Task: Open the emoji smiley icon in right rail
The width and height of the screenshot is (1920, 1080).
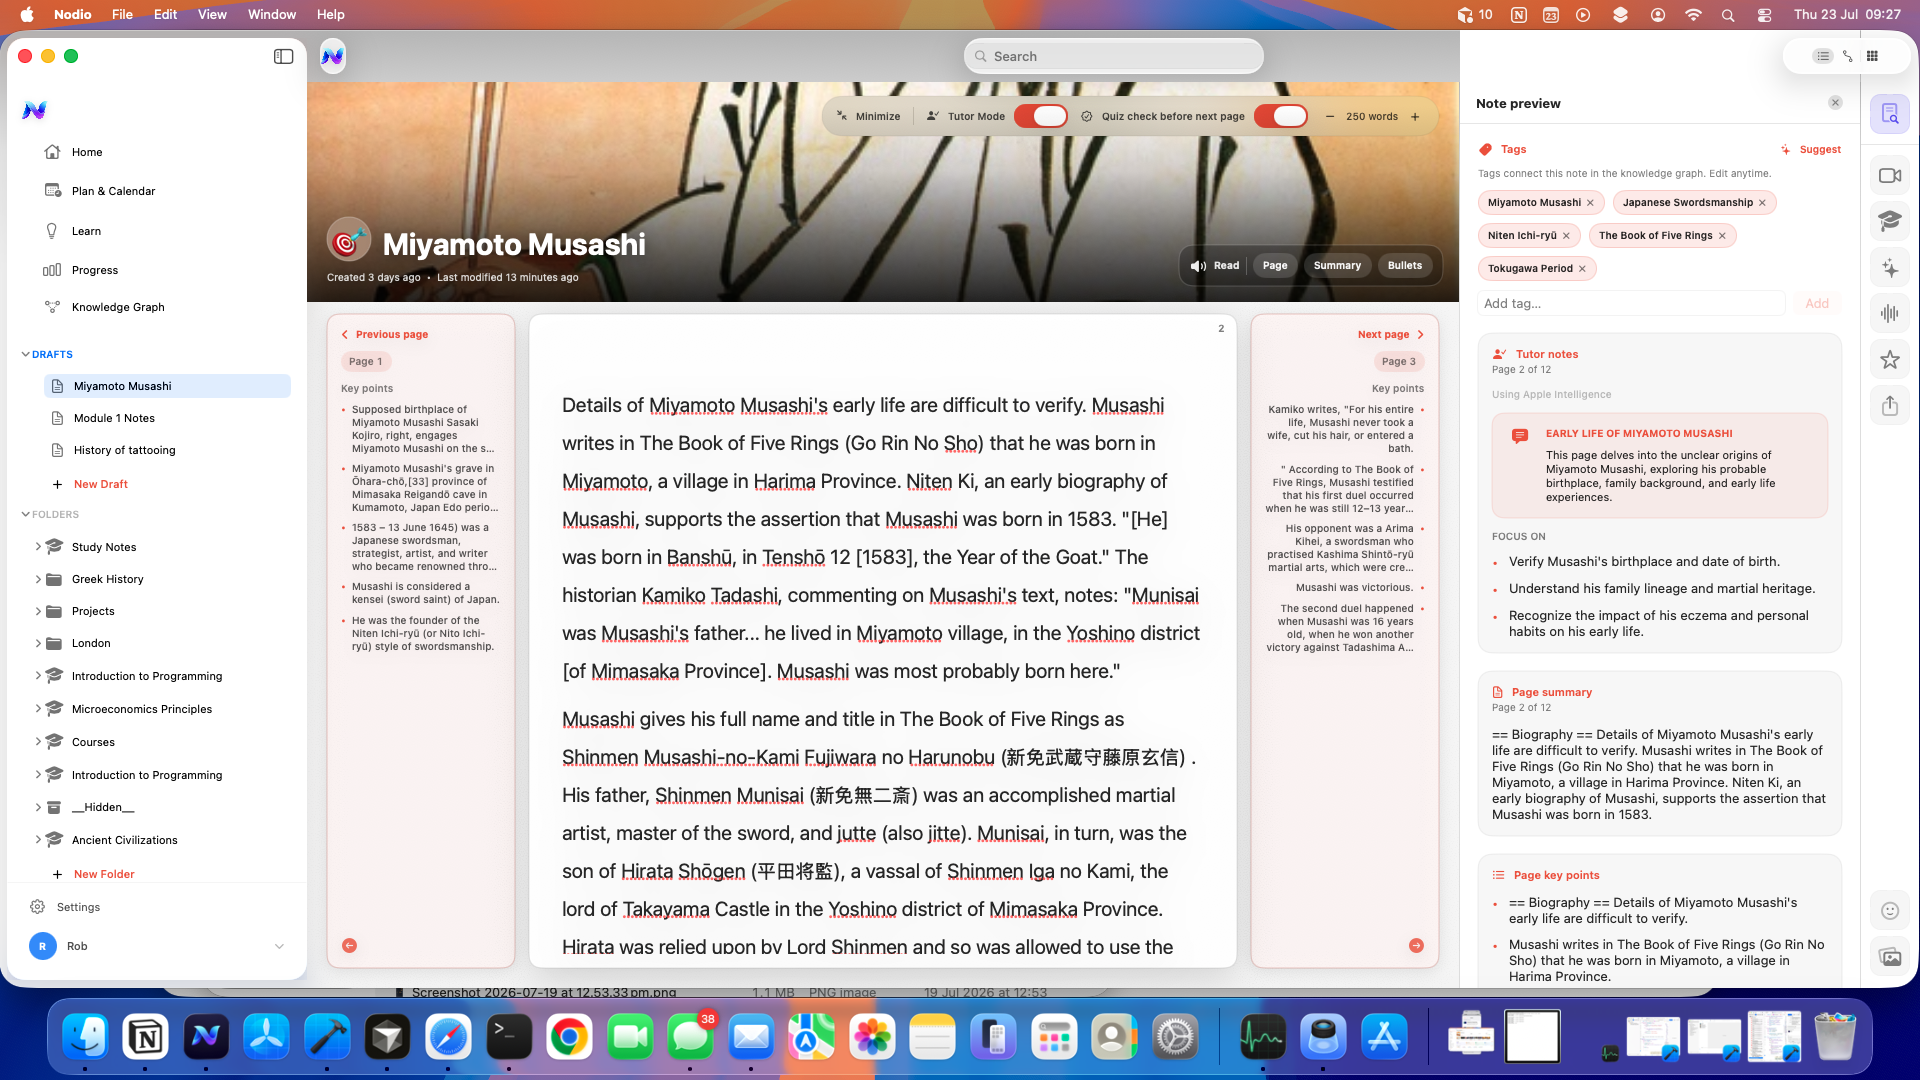Action: [x=1889, y=910]
